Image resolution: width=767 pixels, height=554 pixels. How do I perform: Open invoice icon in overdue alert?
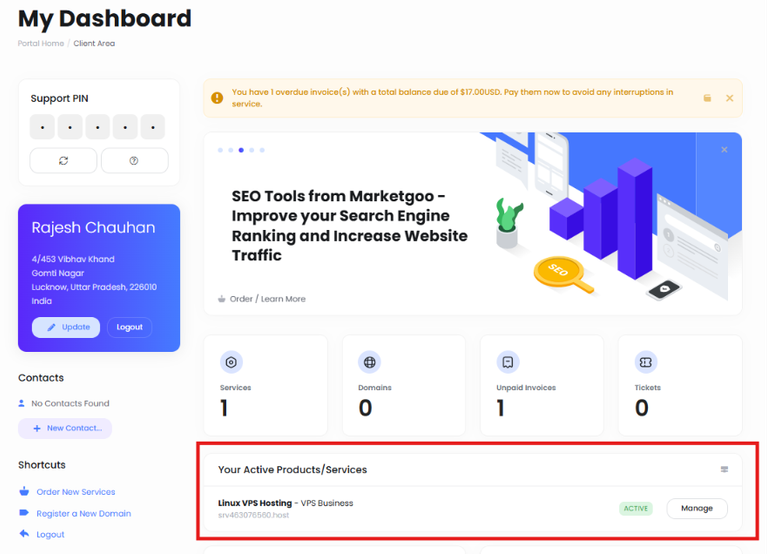pos(707,98)
